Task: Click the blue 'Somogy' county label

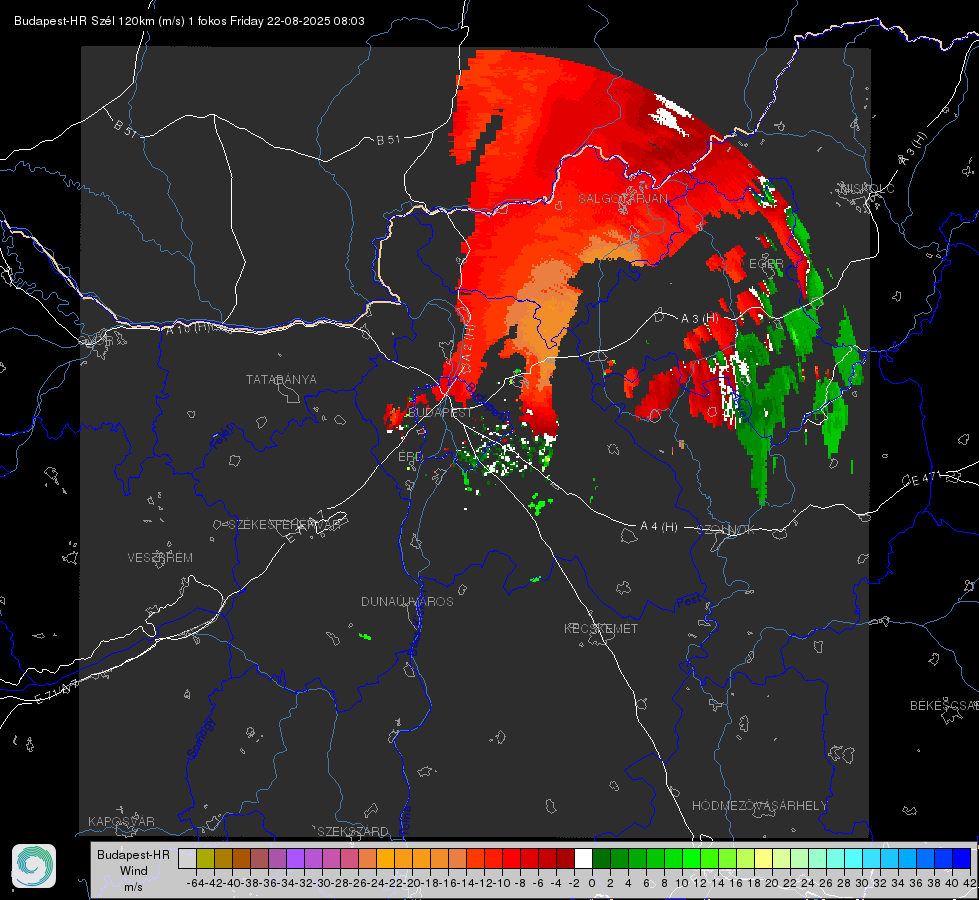Action: [x=200, y=738]
